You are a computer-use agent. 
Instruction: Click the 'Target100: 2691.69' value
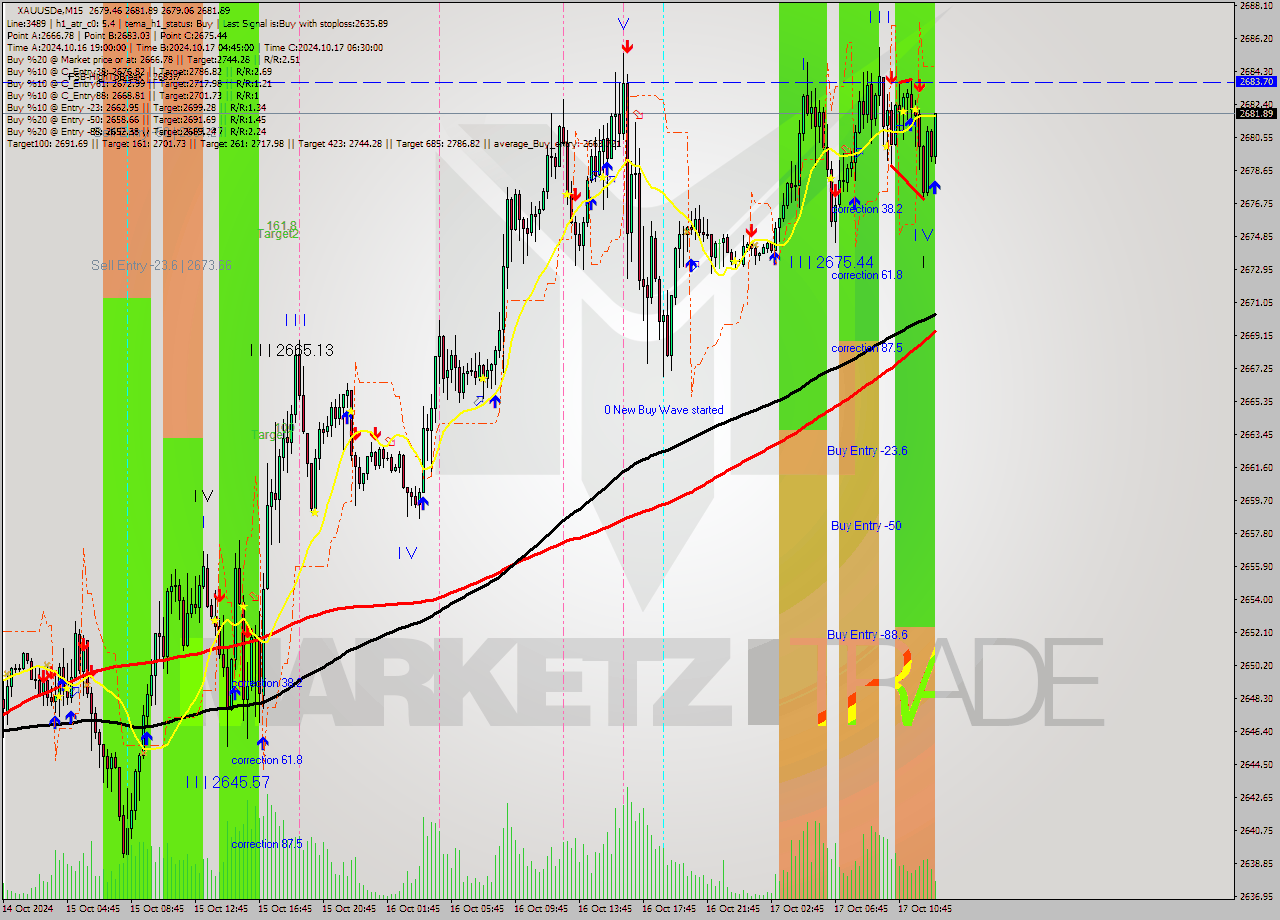click(48, 143)
